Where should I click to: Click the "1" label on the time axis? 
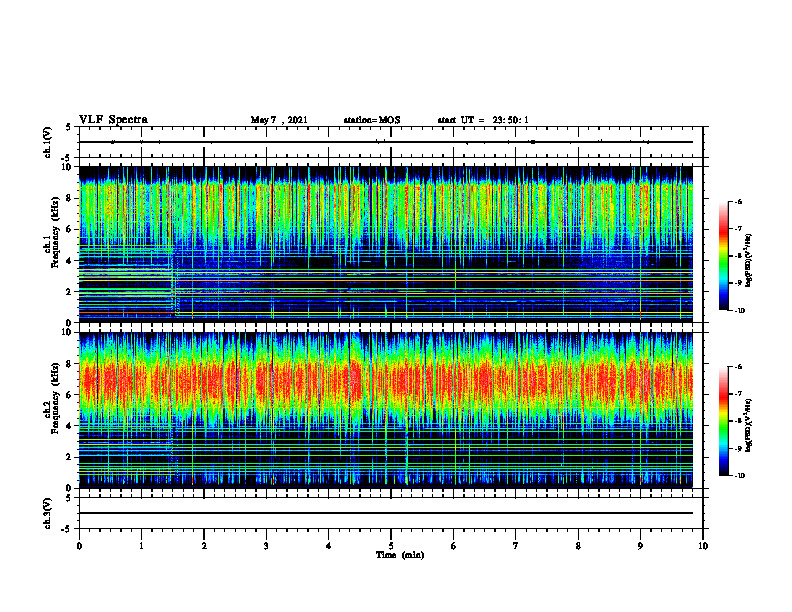[141, 546]
